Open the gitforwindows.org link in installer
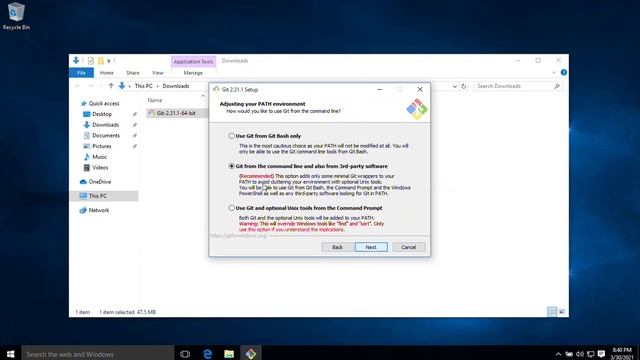This screenshot has width=640, height=360. [238, 236]
